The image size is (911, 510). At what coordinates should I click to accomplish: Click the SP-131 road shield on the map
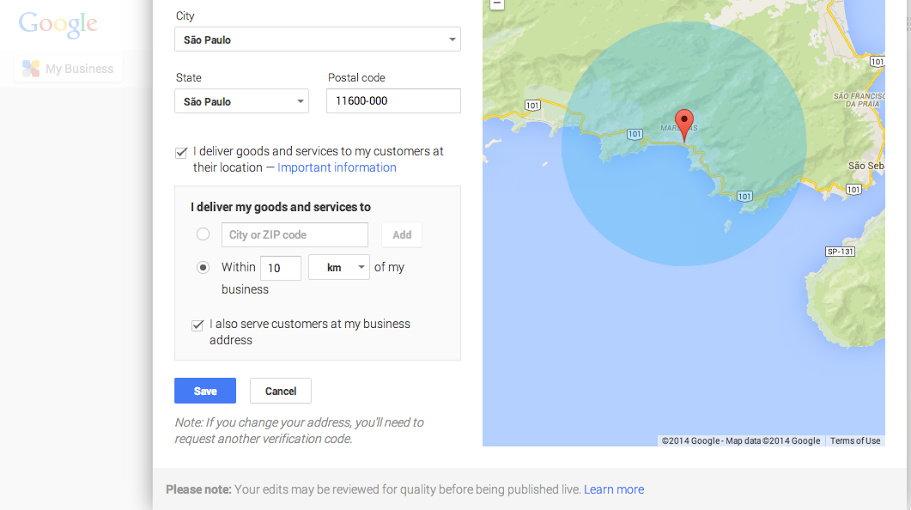[x=840, y=252]
